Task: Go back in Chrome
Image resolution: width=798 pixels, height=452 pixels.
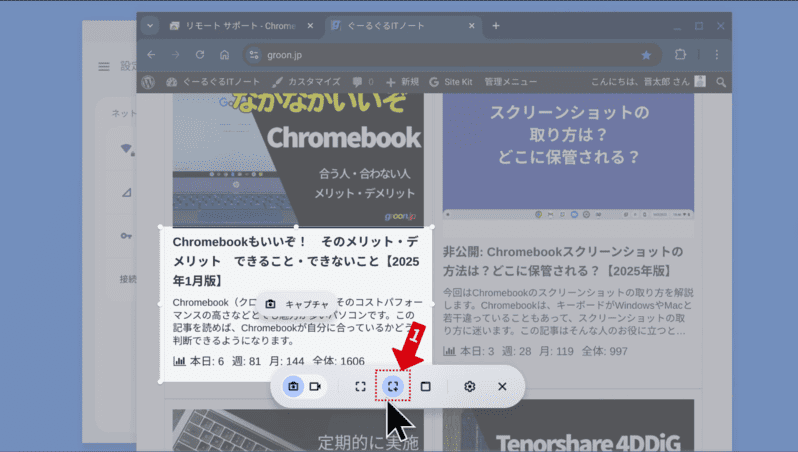Action: (x=151, y=54)
